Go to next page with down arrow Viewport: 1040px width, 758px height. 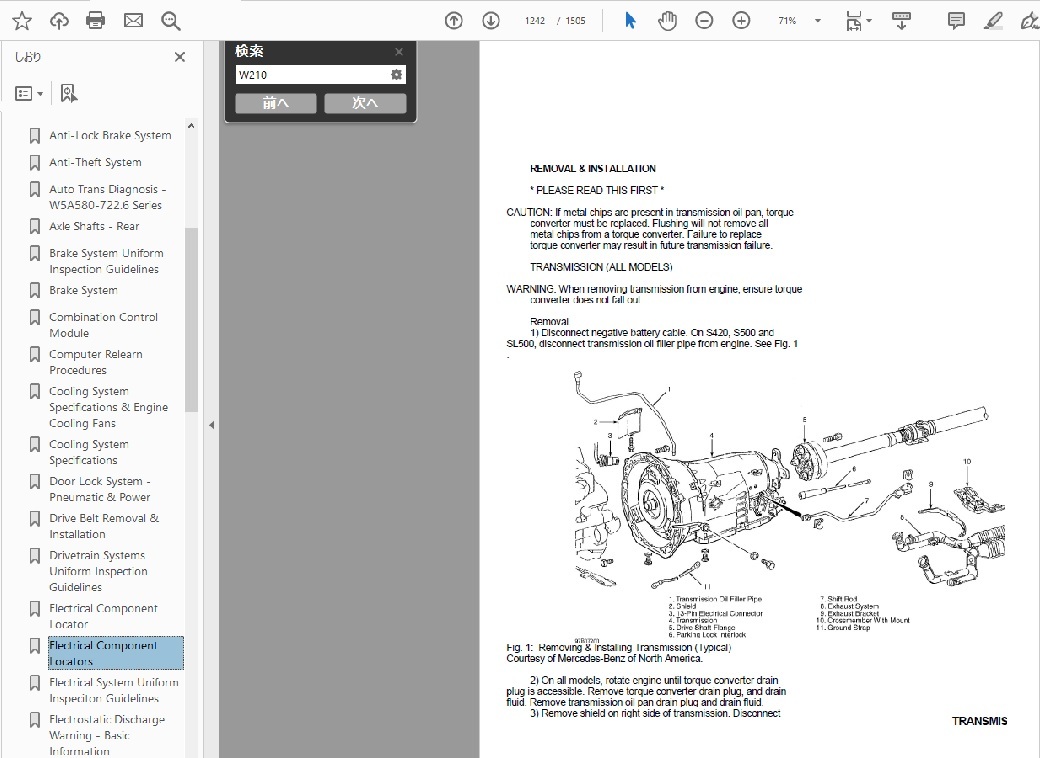[x=491, y=20]
